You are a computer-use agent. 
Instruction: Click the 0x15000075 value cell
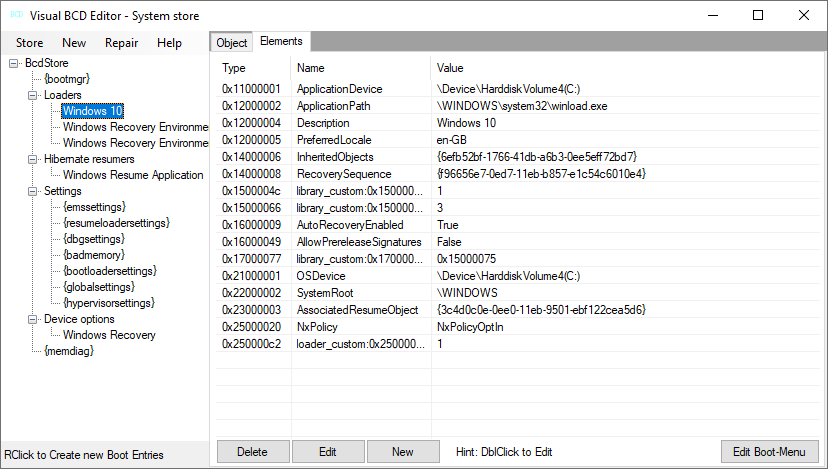[466, 259]
